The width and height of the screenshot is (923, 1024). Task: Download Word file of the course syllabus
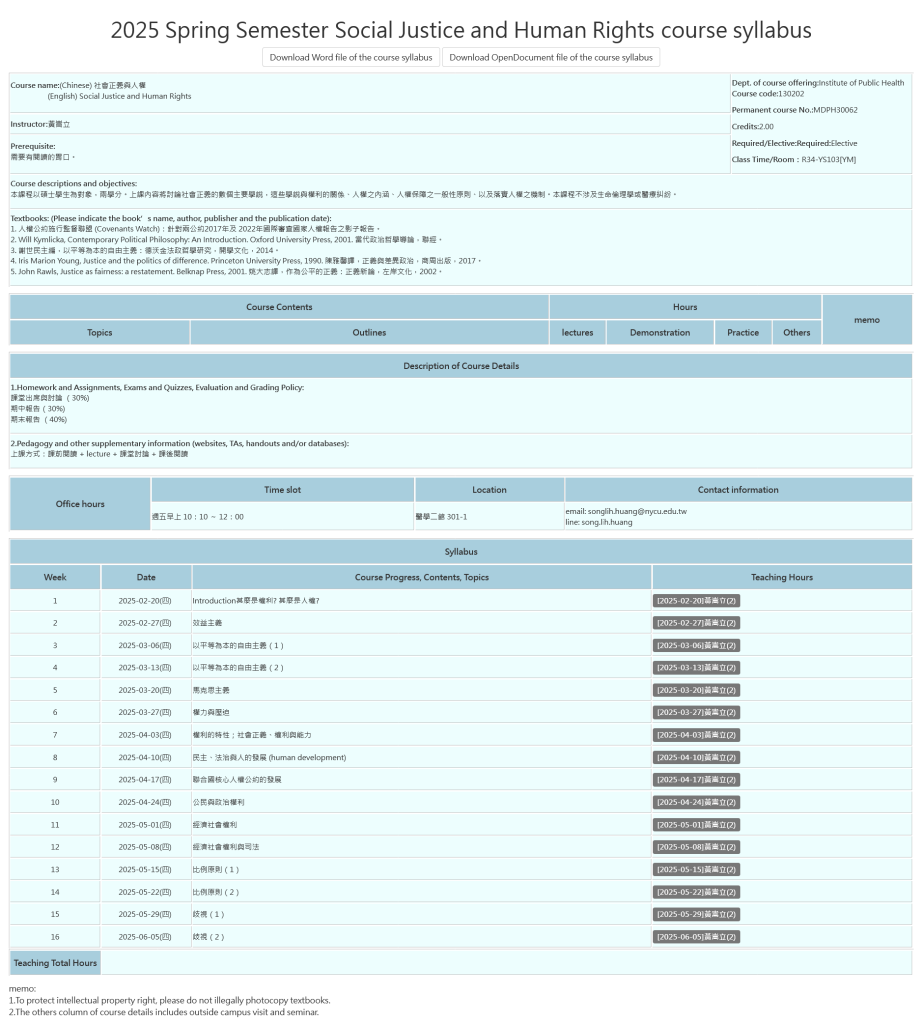(x=351, y=57)
